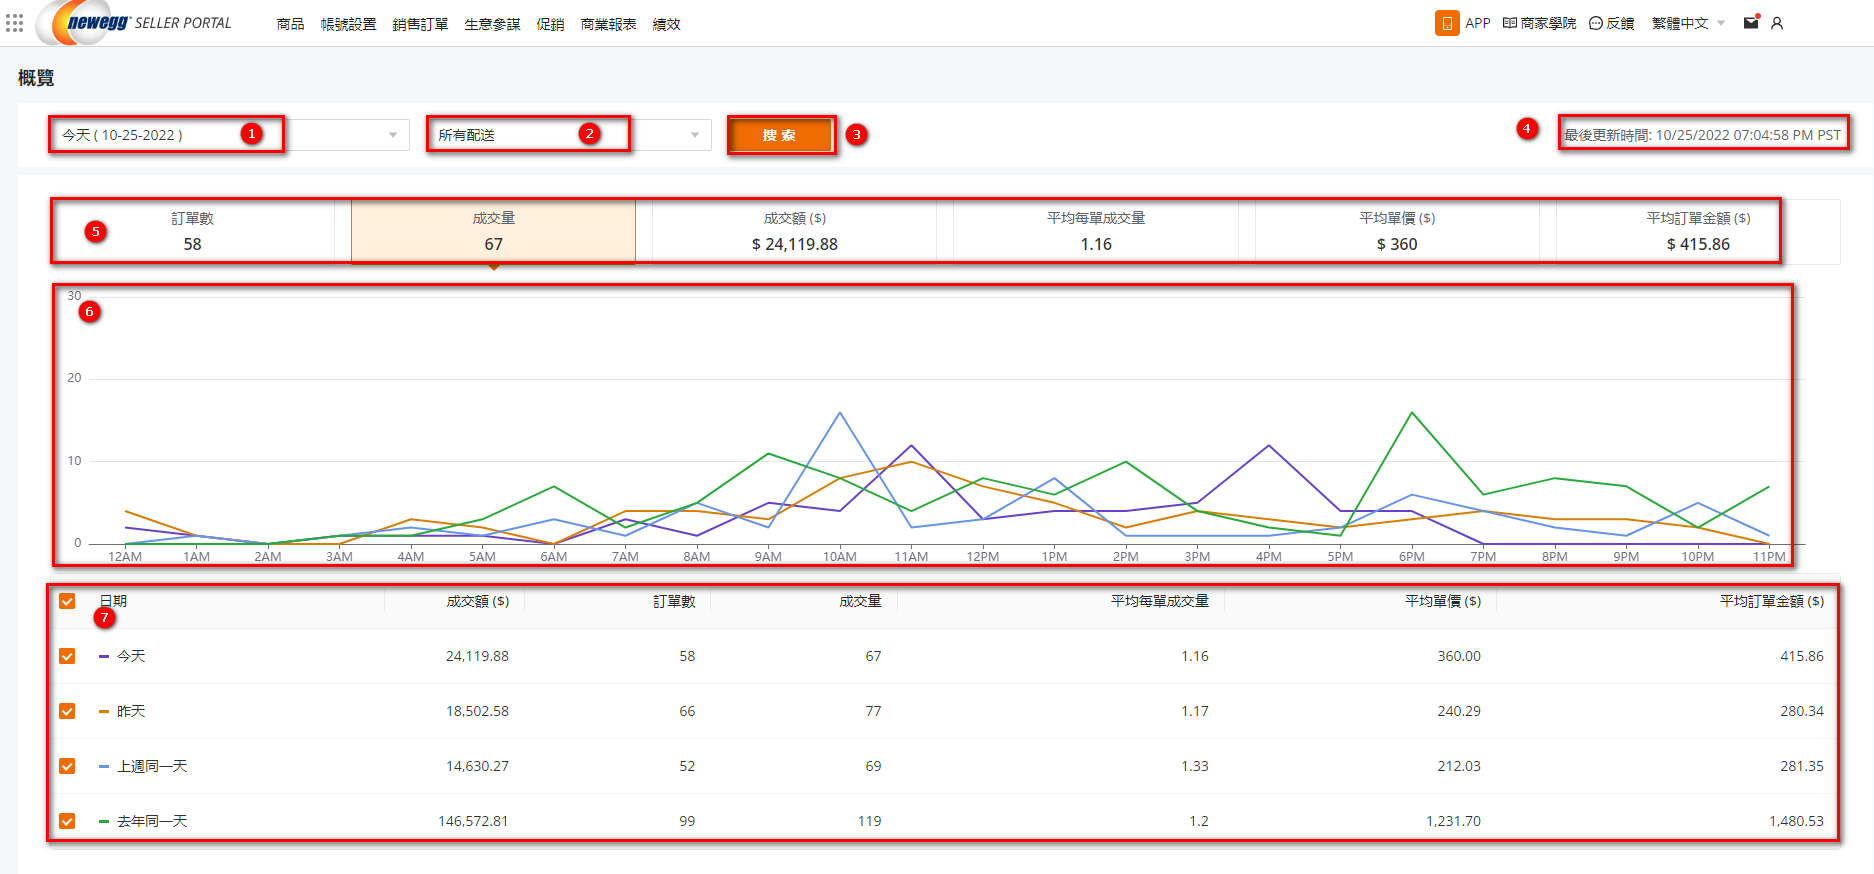The height and width of the screenshot is (874, 1874).
Task: Click the 146,572.81 cell in 去年同一天 row
Action: [x=473, y=821]
